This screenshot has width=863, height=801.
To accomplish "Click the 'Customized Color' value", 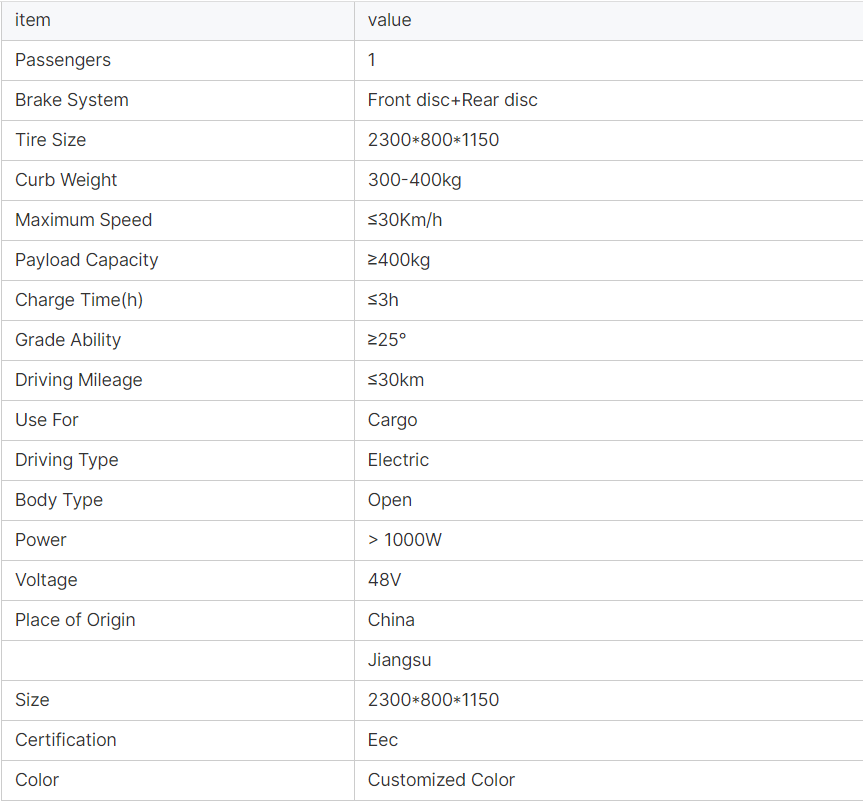I will click(441, 780).
